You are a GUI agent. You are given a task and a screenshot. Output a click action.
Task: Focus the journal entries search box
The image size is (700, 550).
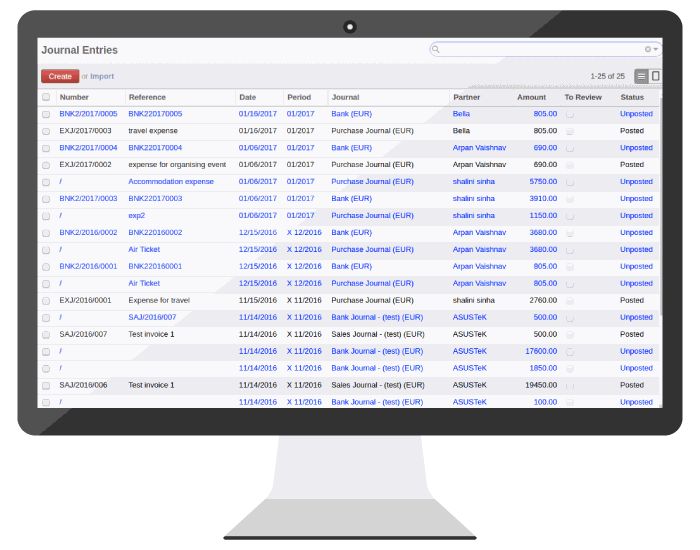pyautogui.click(x=545, y=50)
